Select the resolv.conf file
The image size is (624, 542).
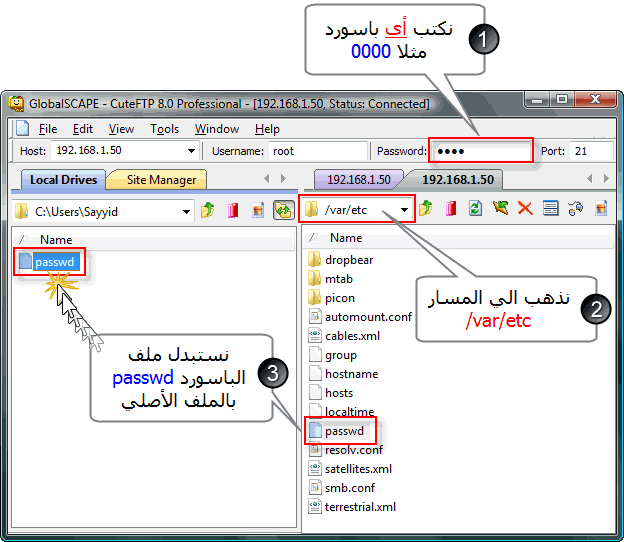coord(345,450)
